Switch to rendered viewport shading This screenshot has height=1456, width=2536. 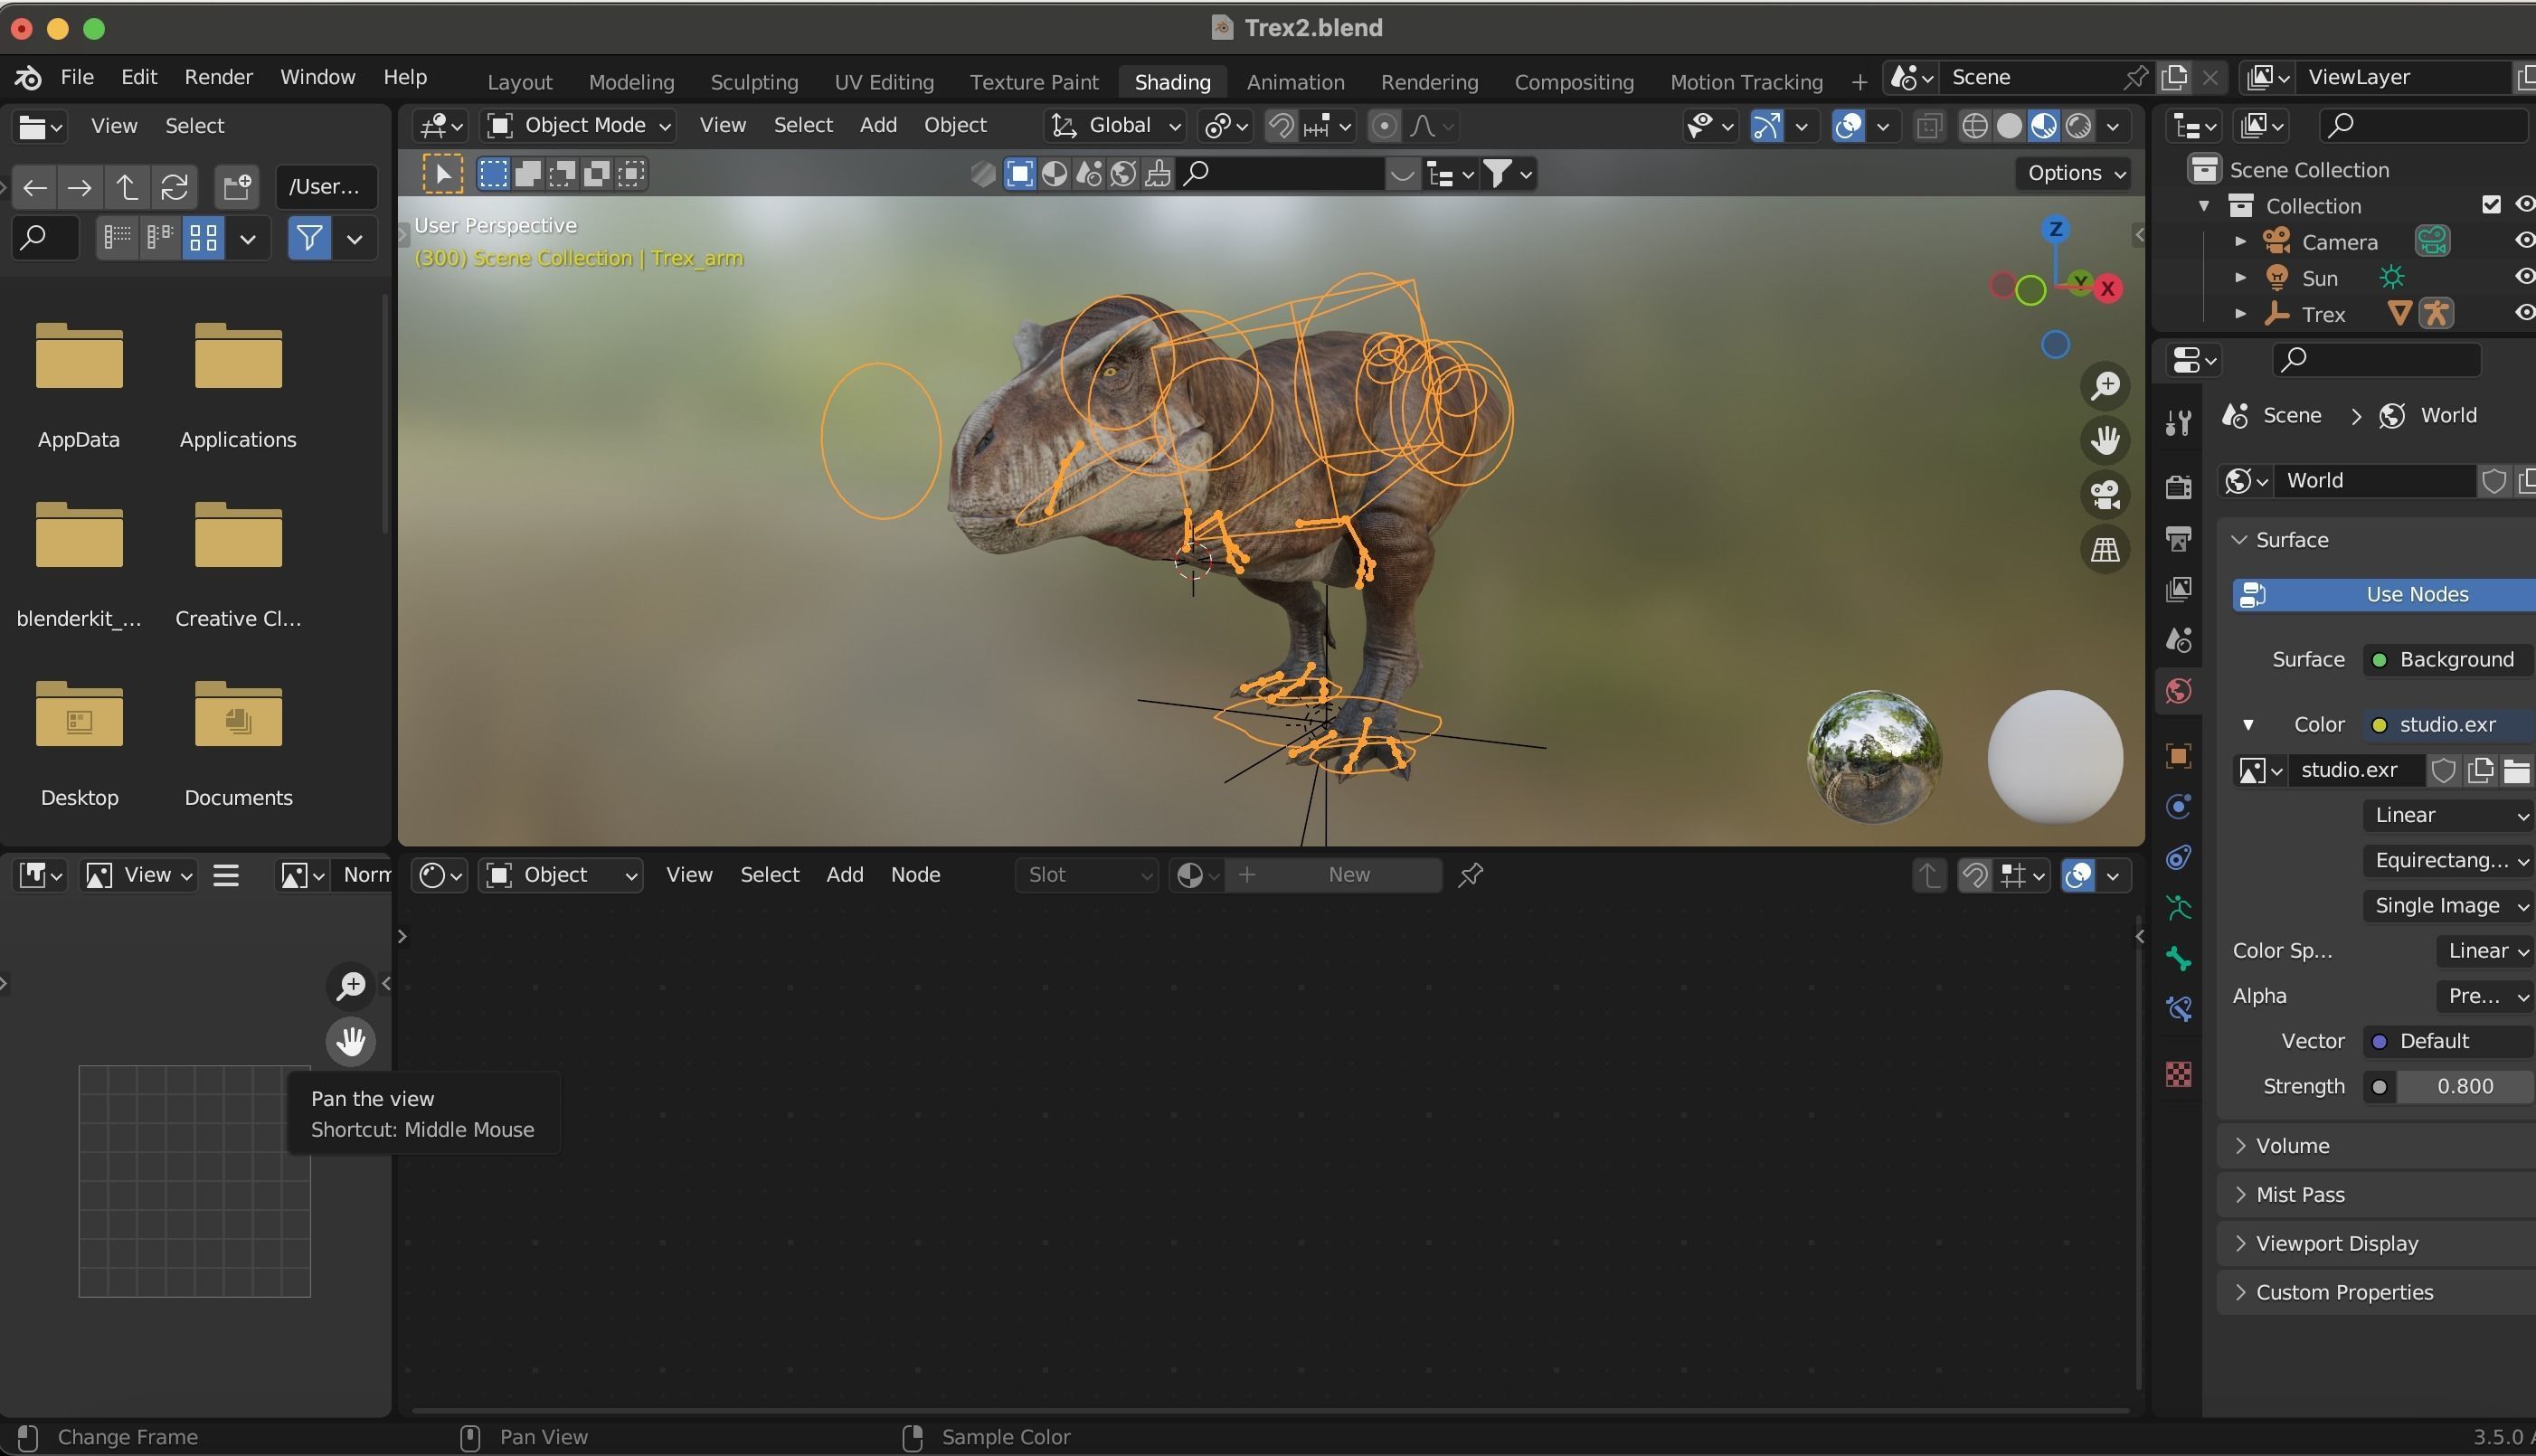2078,125
